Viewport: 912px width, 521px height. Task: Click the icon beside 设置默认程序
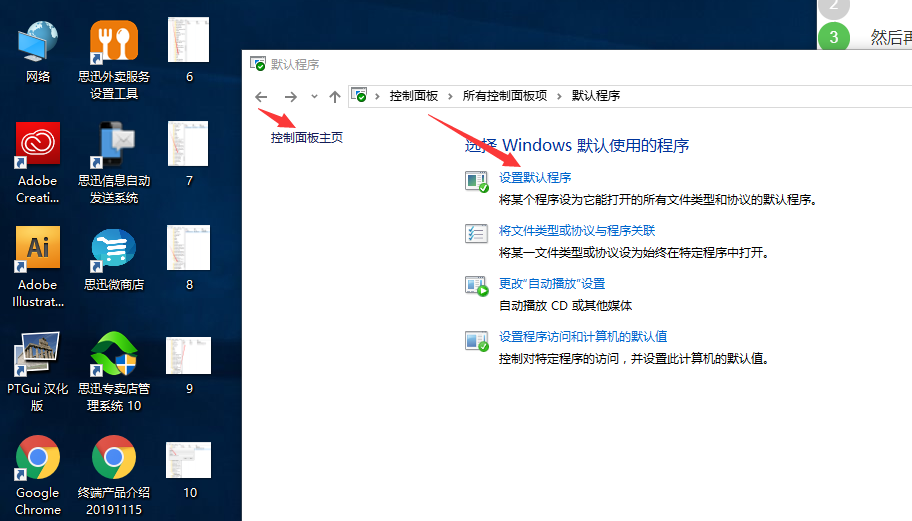pyautogui.click(x=476, y=181)
